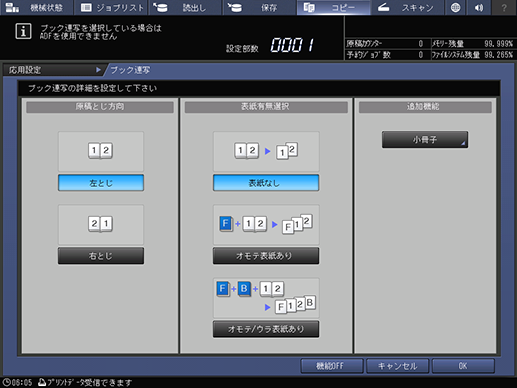The height and width of the screenshot is (388, 517).
Task: Click the store tab disk icon
Action: [x=235, y=7]
